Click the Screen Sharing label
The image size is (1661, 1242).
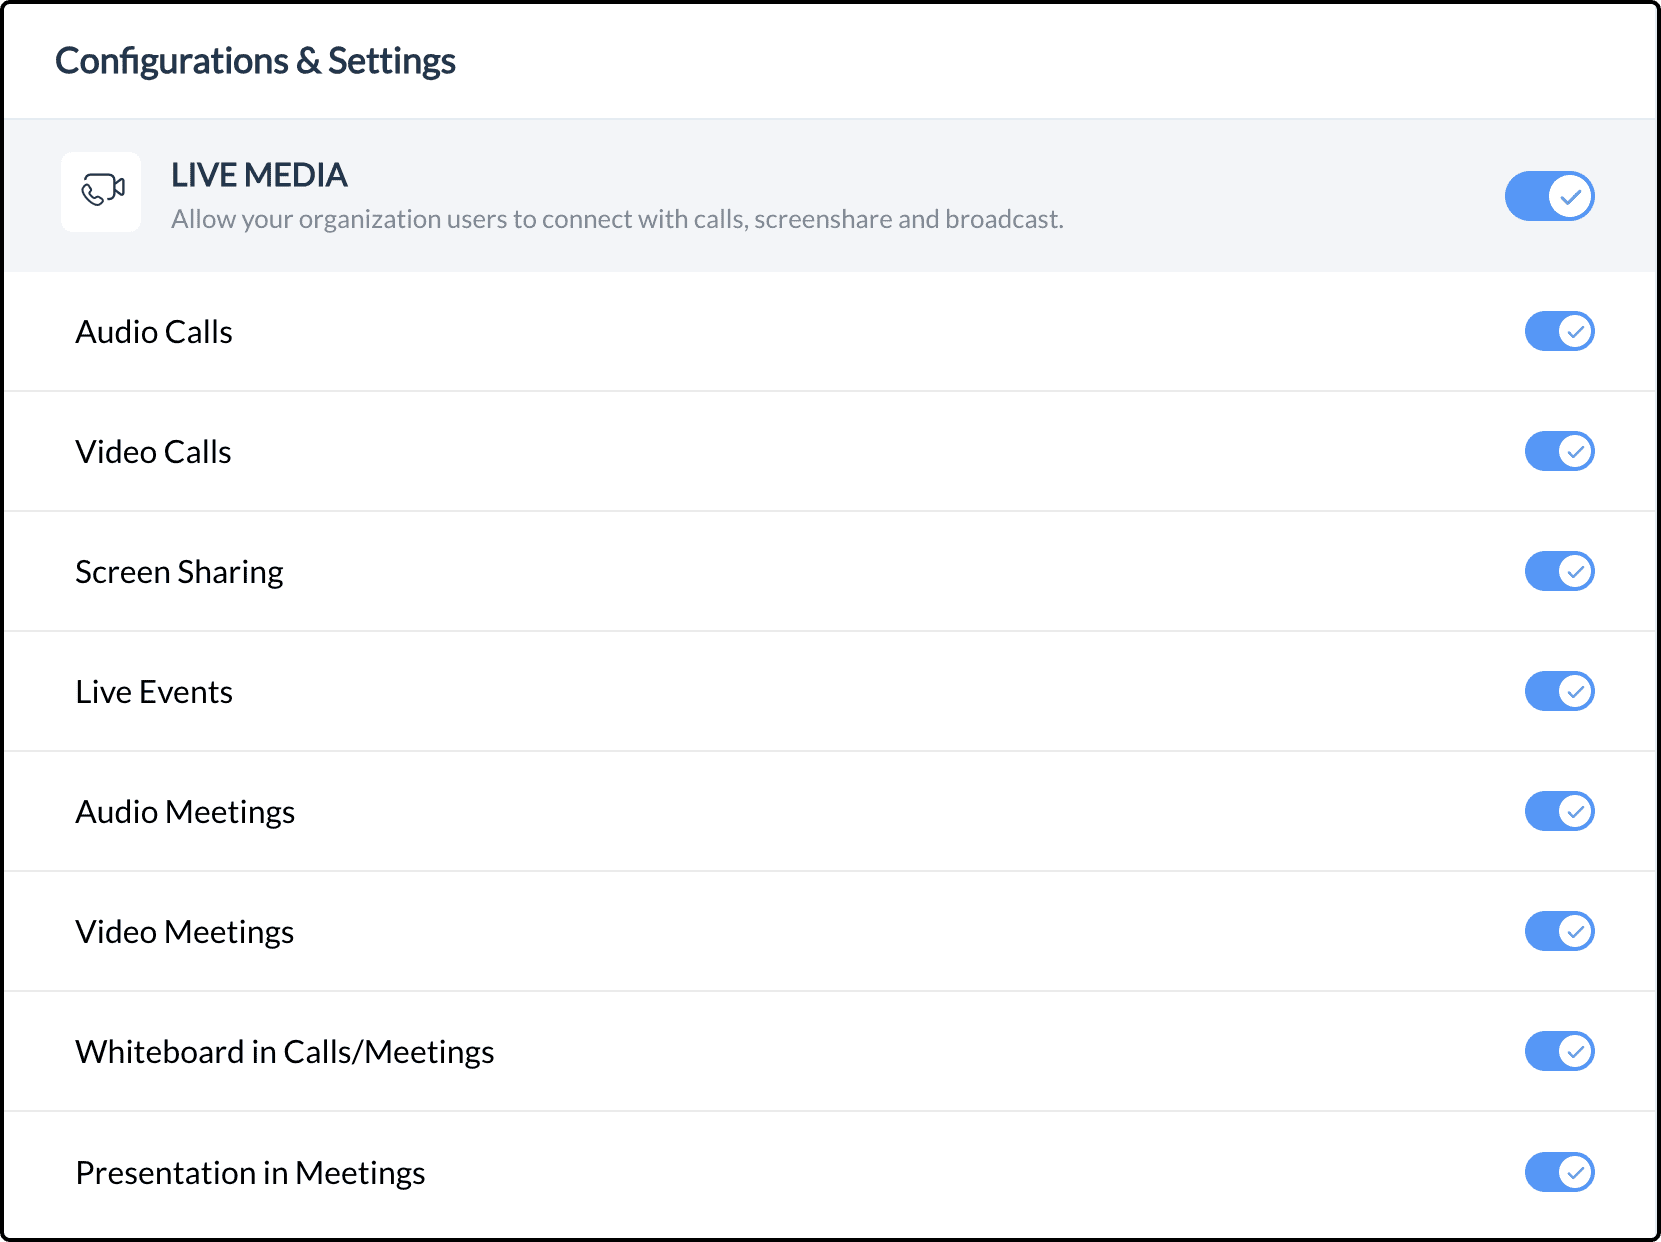point(179,572)
